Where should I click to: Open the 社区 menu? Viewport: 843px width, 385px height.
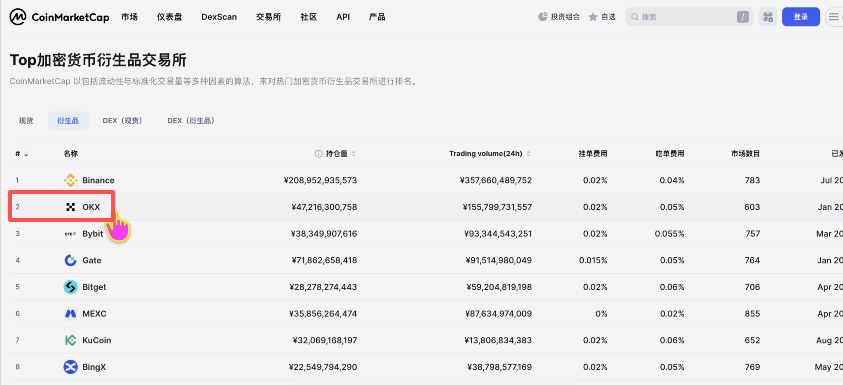tap(309, 17)
